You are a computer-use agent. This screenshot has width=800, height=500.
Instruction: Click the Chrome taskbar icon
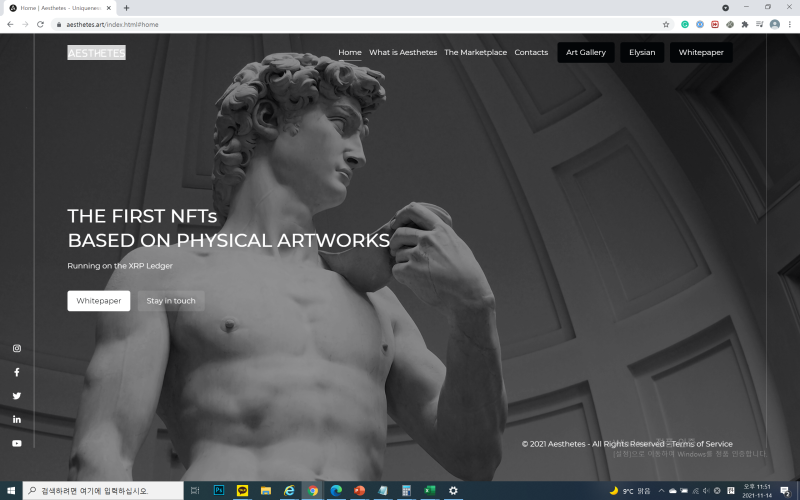click(313, 491)
